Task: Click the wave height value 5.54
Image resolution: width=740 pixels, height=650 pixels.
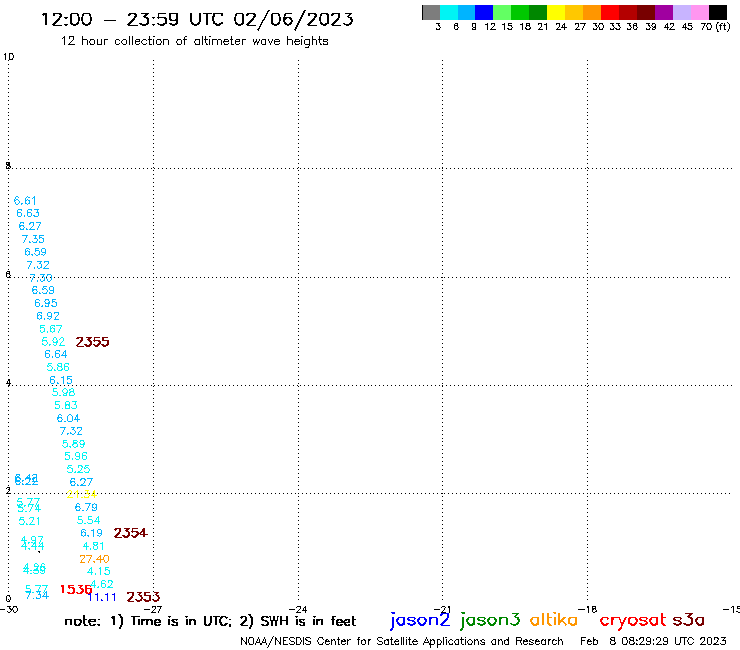Action: coord(89,520)
